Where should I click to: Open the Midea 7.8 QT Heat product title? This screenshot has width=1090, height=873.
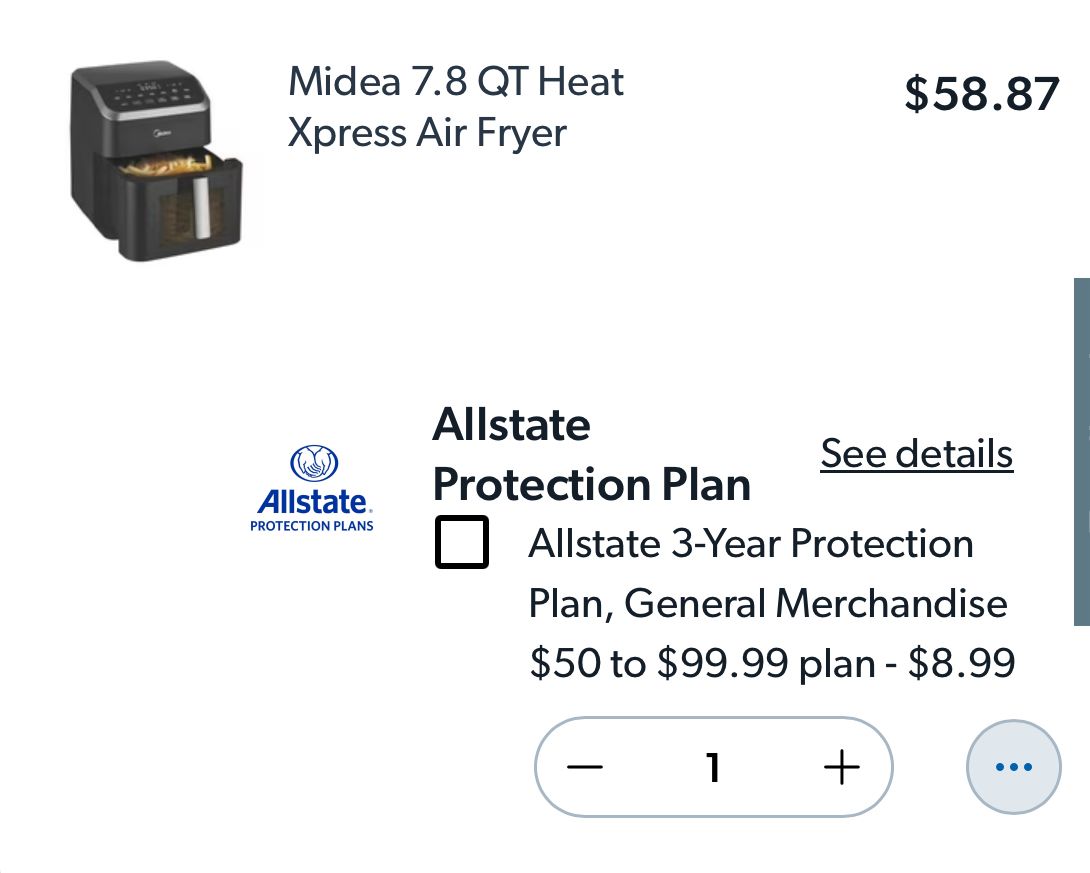click(x=456, y=81)
